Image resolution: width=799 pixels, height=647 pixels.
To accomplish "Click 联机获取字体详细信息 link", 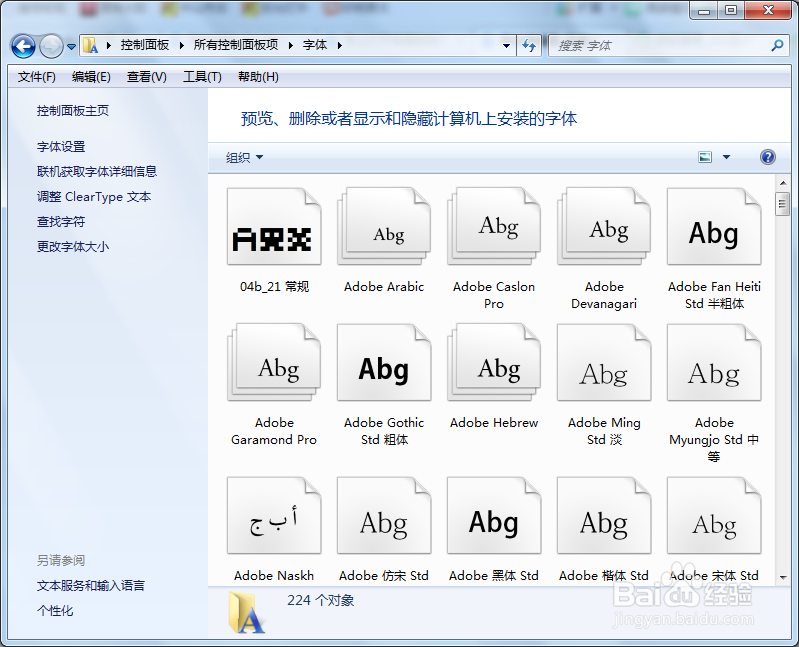I will (x=97, y=171).
